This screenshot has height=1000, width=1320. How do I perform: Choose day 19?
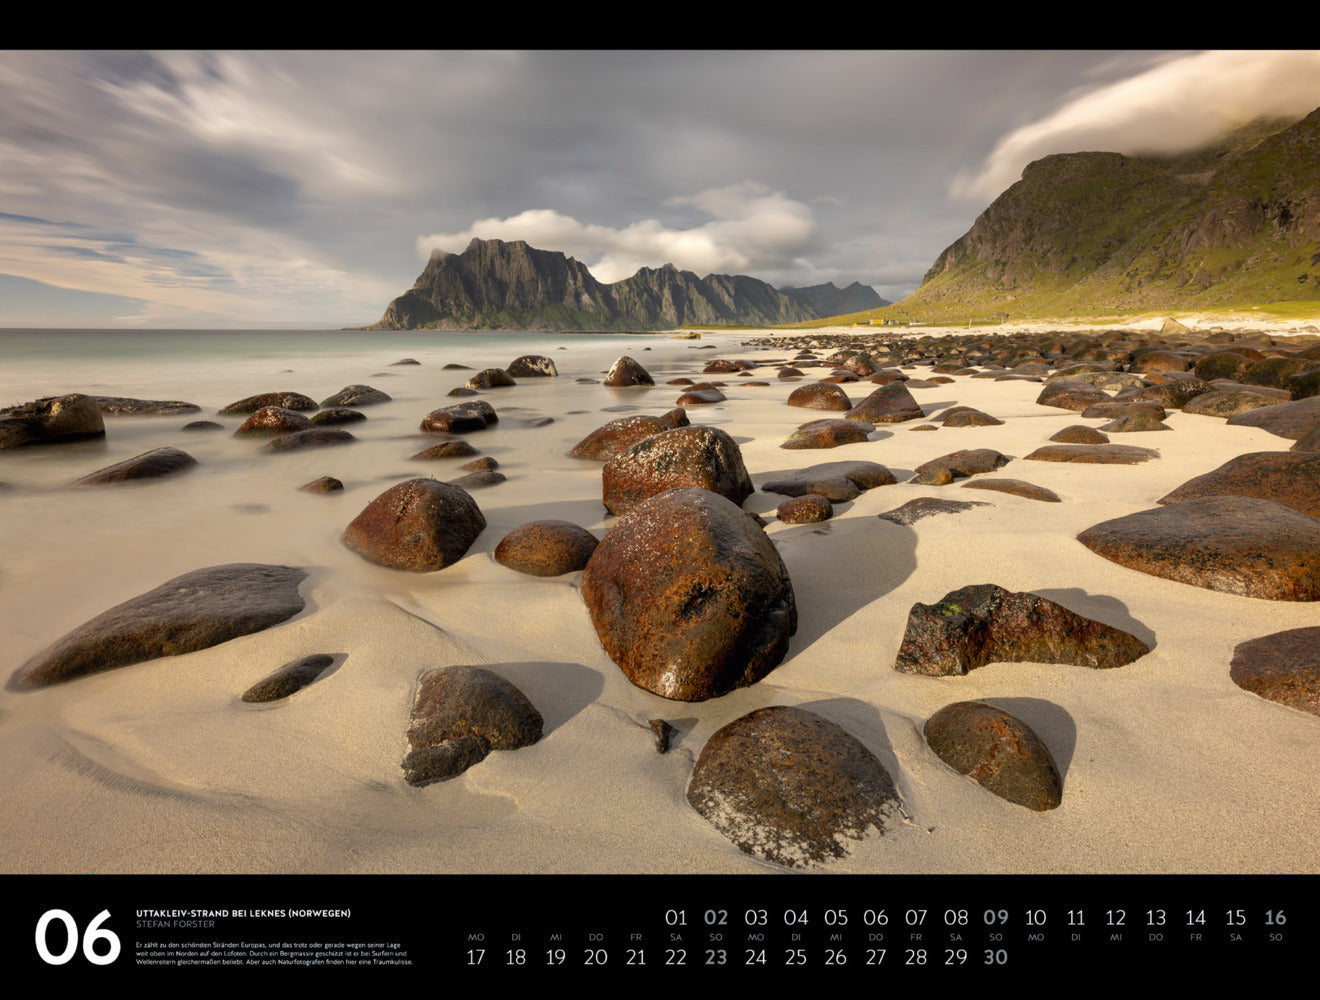coord(556,957)
